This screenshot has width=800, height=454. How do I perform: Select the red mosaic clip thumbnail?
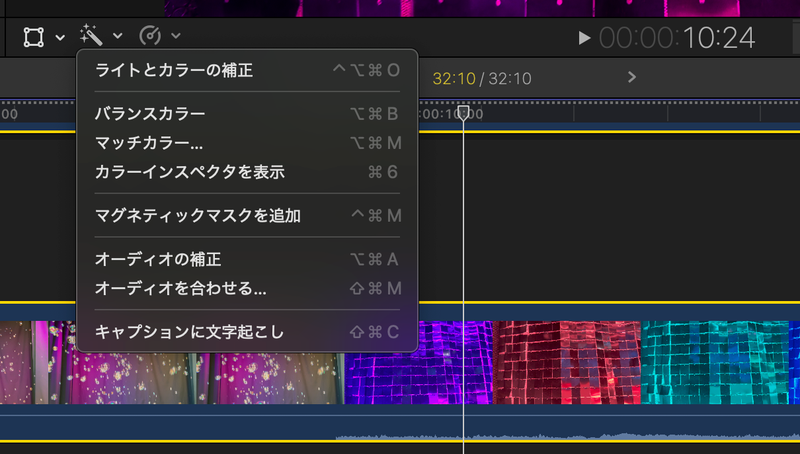[x=567, y=362]
